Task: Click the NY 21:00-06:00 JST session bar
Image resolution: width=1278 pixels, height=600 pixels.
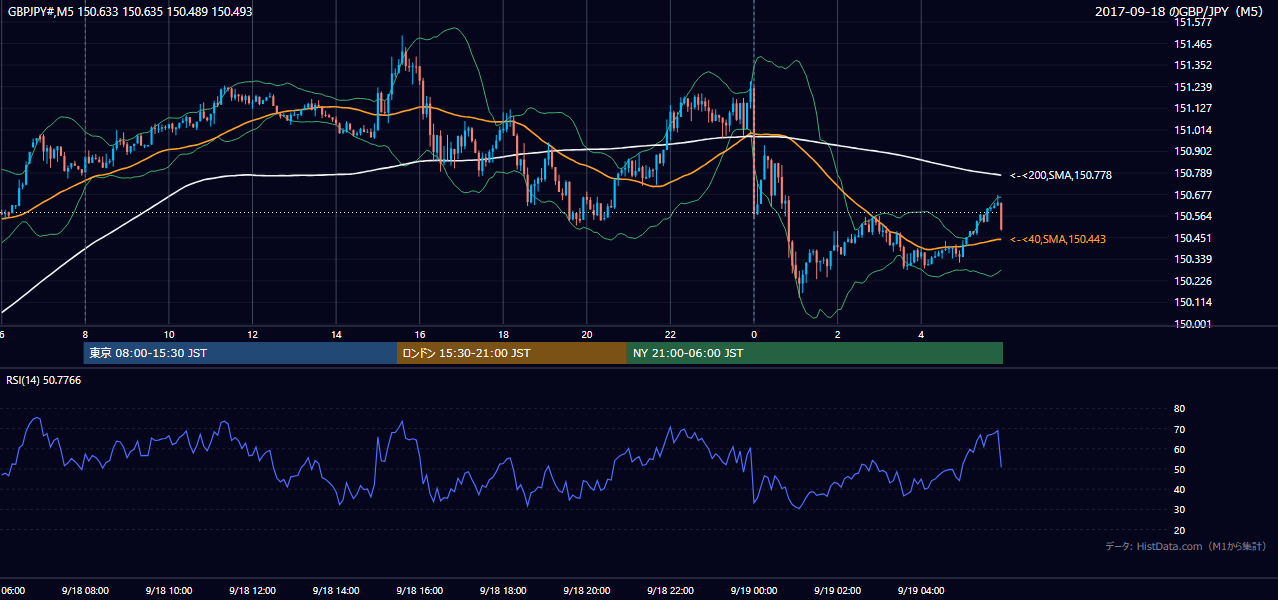Action: coord(815,353)
